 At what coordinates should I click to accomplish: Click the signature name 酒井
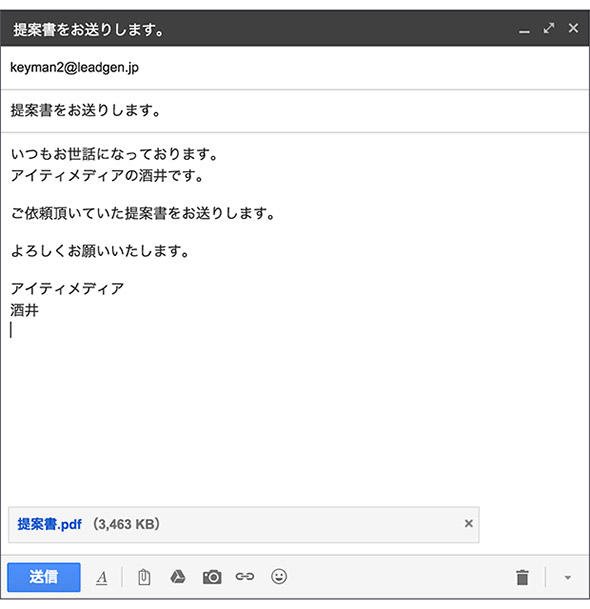point(24,310)
